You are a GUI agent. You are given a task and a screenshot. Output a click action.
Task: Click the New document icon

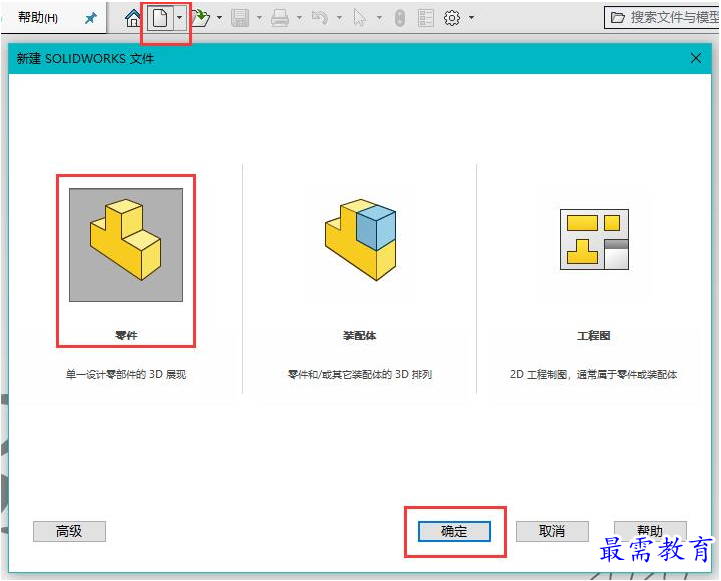tap(160, 18)
